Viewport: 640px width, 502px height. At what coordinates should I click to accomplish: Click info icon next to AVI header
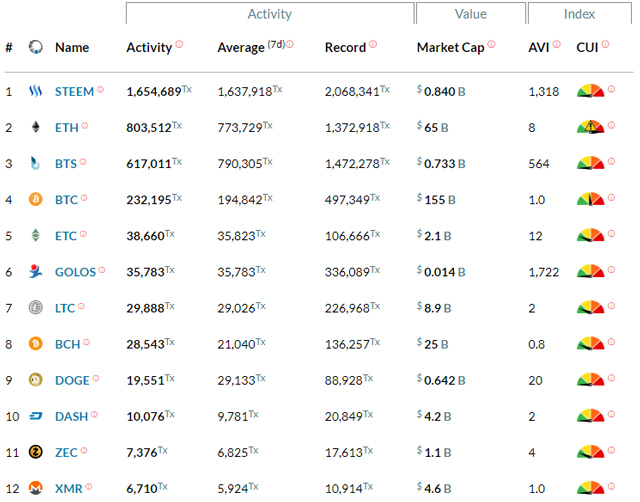pyautogui.click(x=557, y=44)
